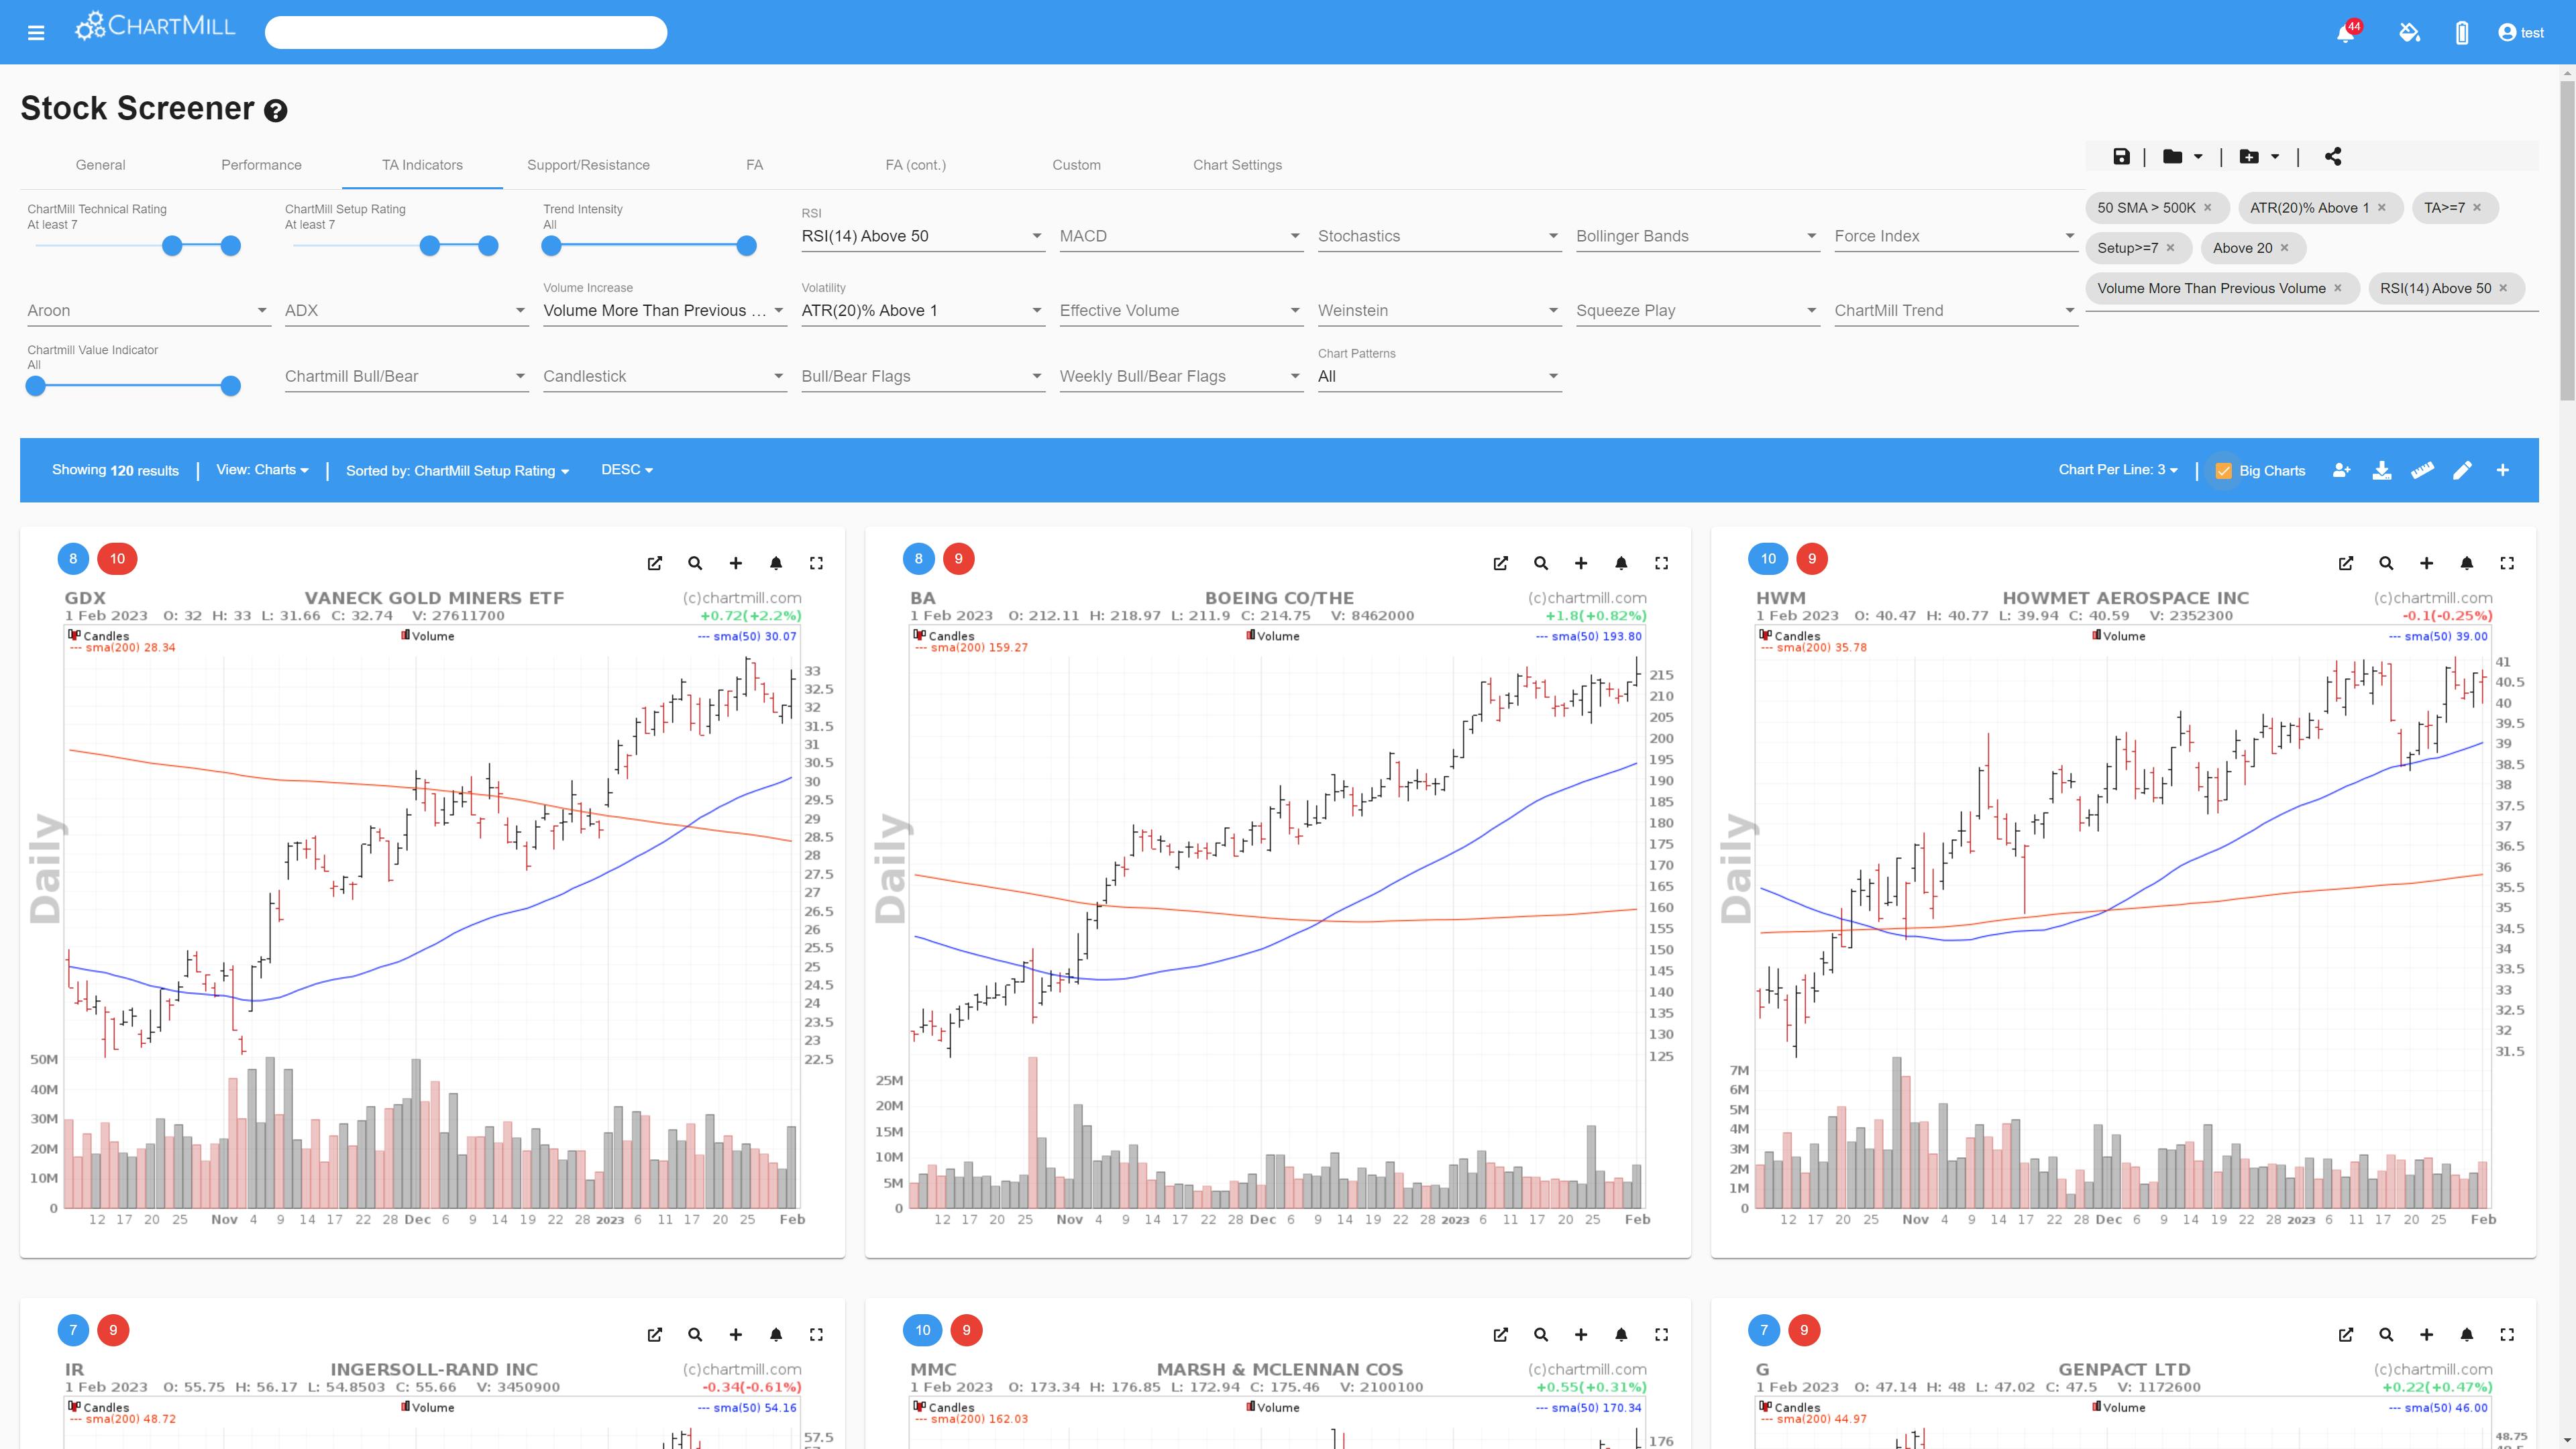Change sorting with the DESC button
The image size is (2576, 1449).
click(627, 470)
